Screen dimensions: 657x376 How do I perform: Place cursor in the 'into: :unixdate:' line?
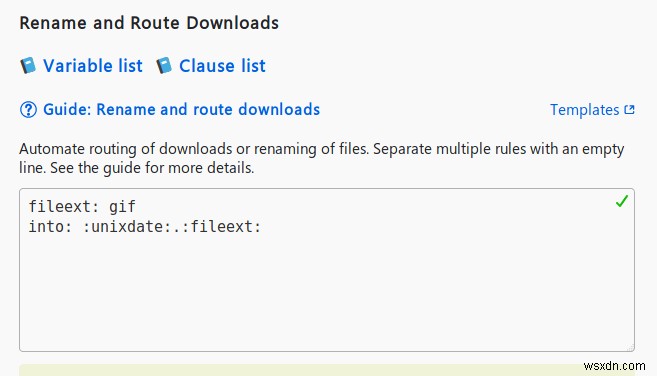145,227
